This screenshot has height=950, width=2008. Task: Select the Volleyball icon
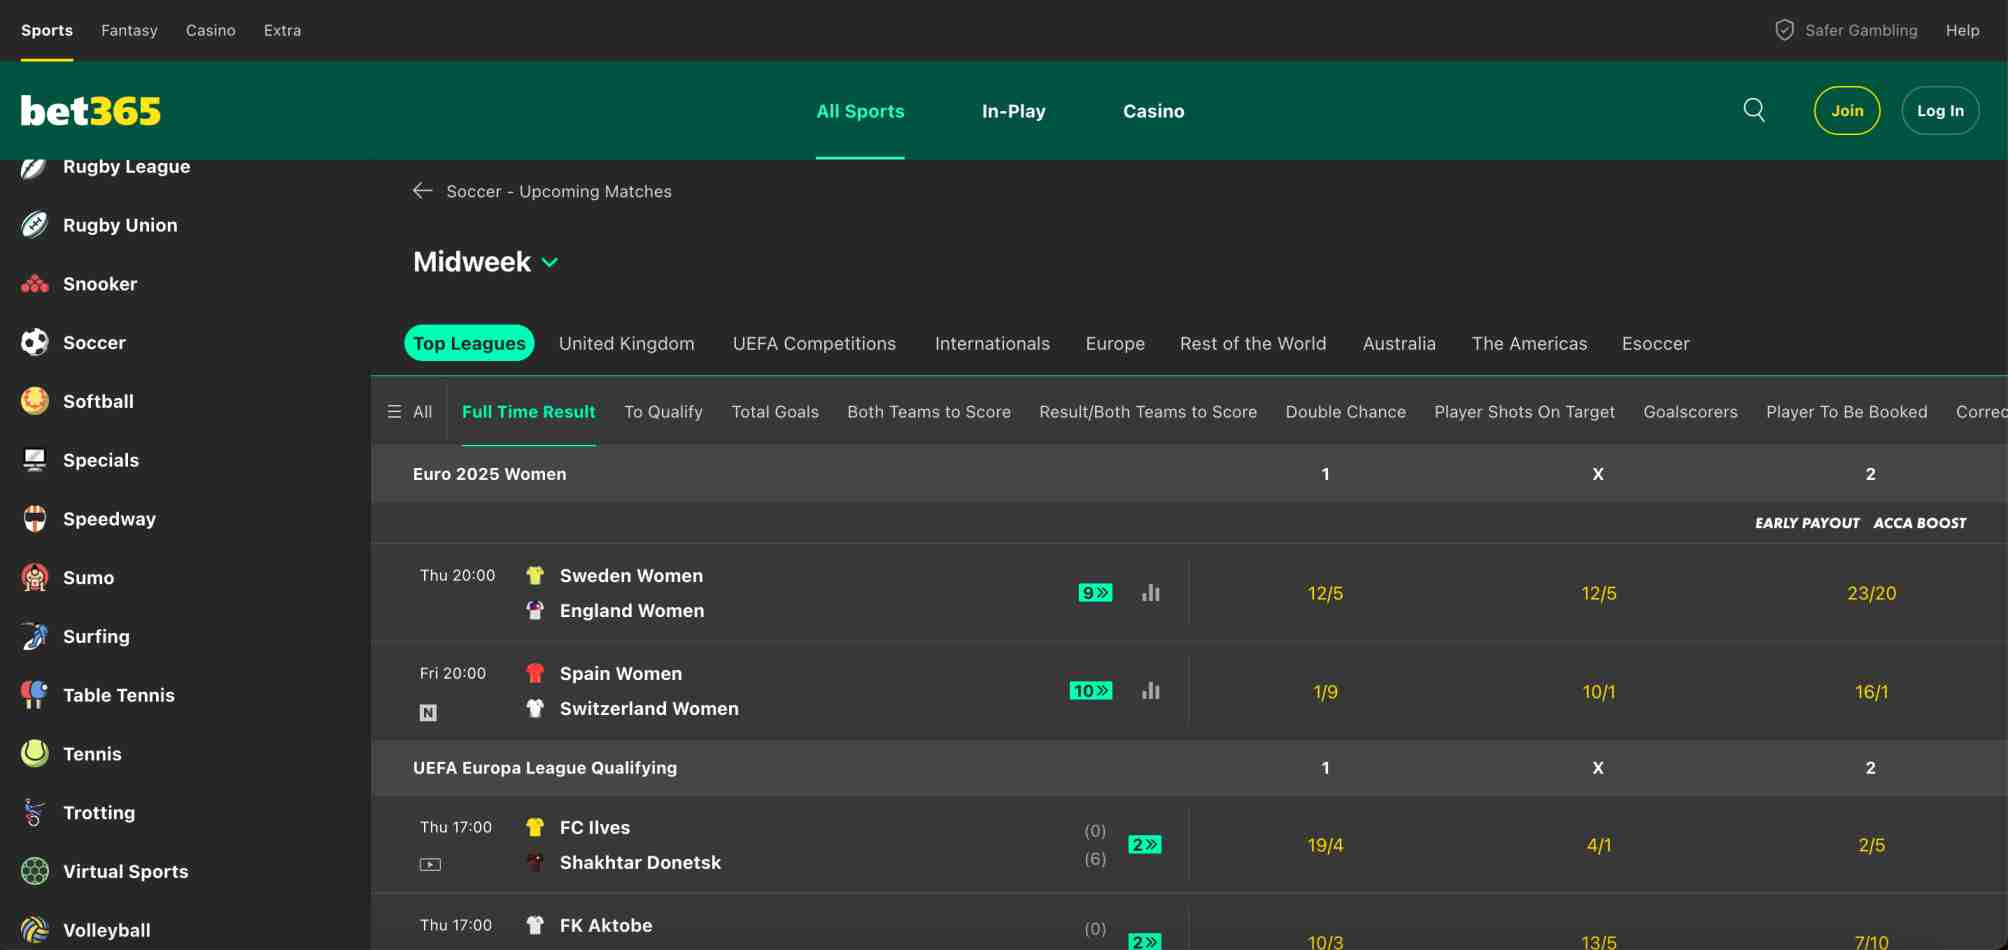click(x=35, y=930)
